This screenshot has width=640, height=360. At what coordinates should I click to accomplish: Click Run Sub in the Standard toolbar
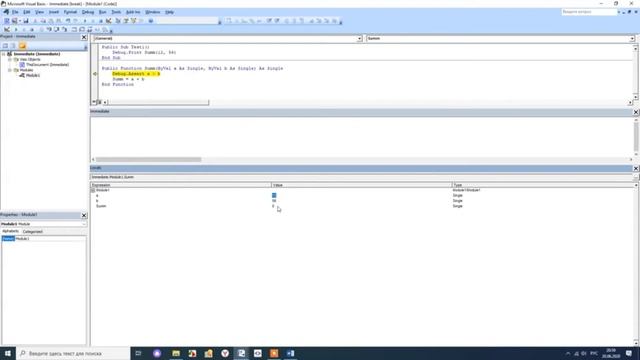click(x=85, y=21)
